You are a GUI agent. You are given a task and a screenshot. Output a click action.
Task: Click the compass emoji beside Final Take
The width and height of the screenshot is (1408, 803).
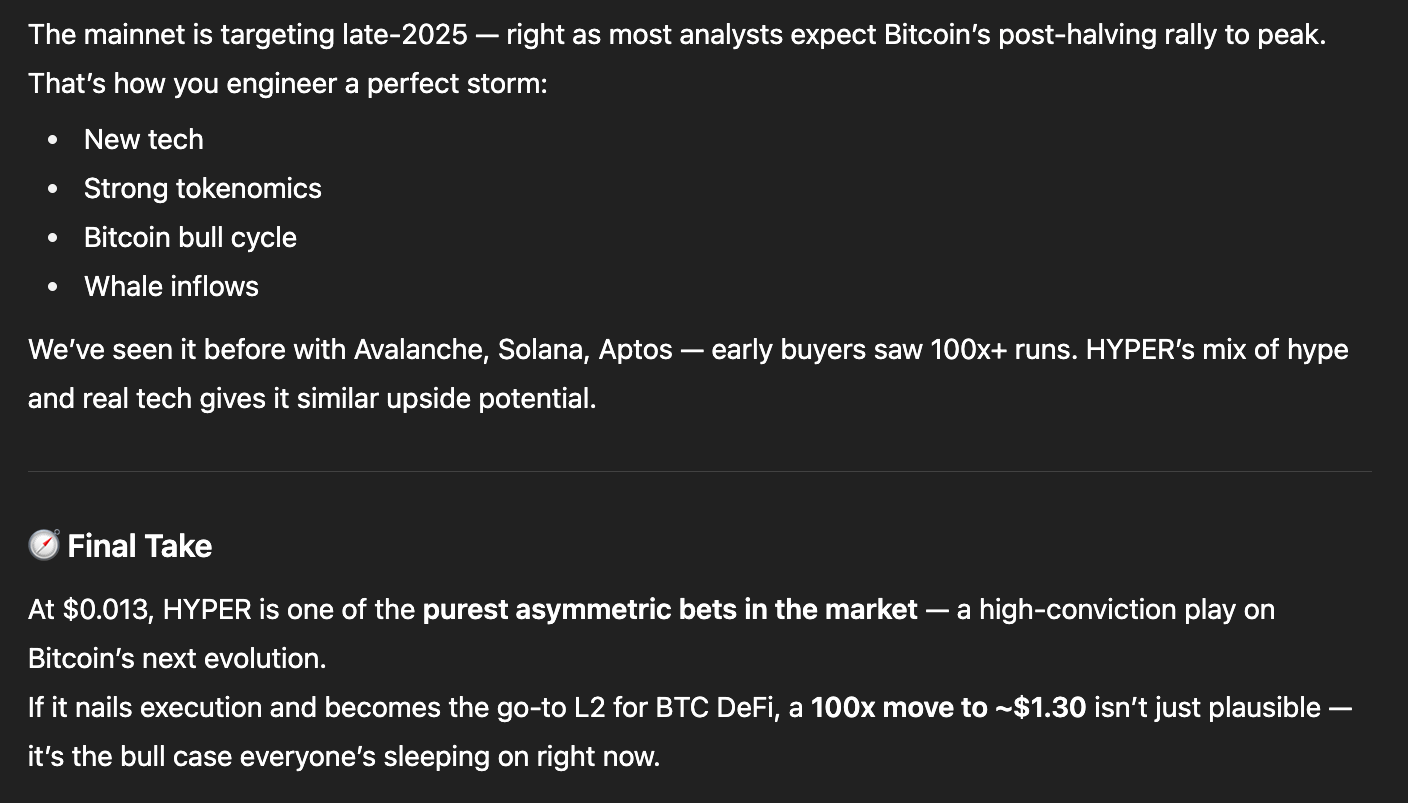[x=44, y=545]
